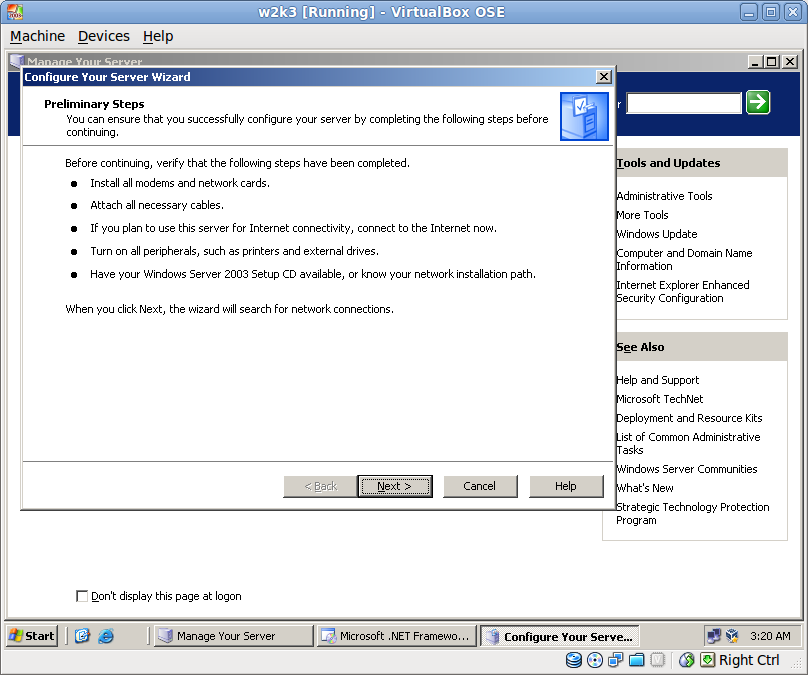Focus the search field in Manage Your Server
808x675 pixels.
tap(684, 103)
